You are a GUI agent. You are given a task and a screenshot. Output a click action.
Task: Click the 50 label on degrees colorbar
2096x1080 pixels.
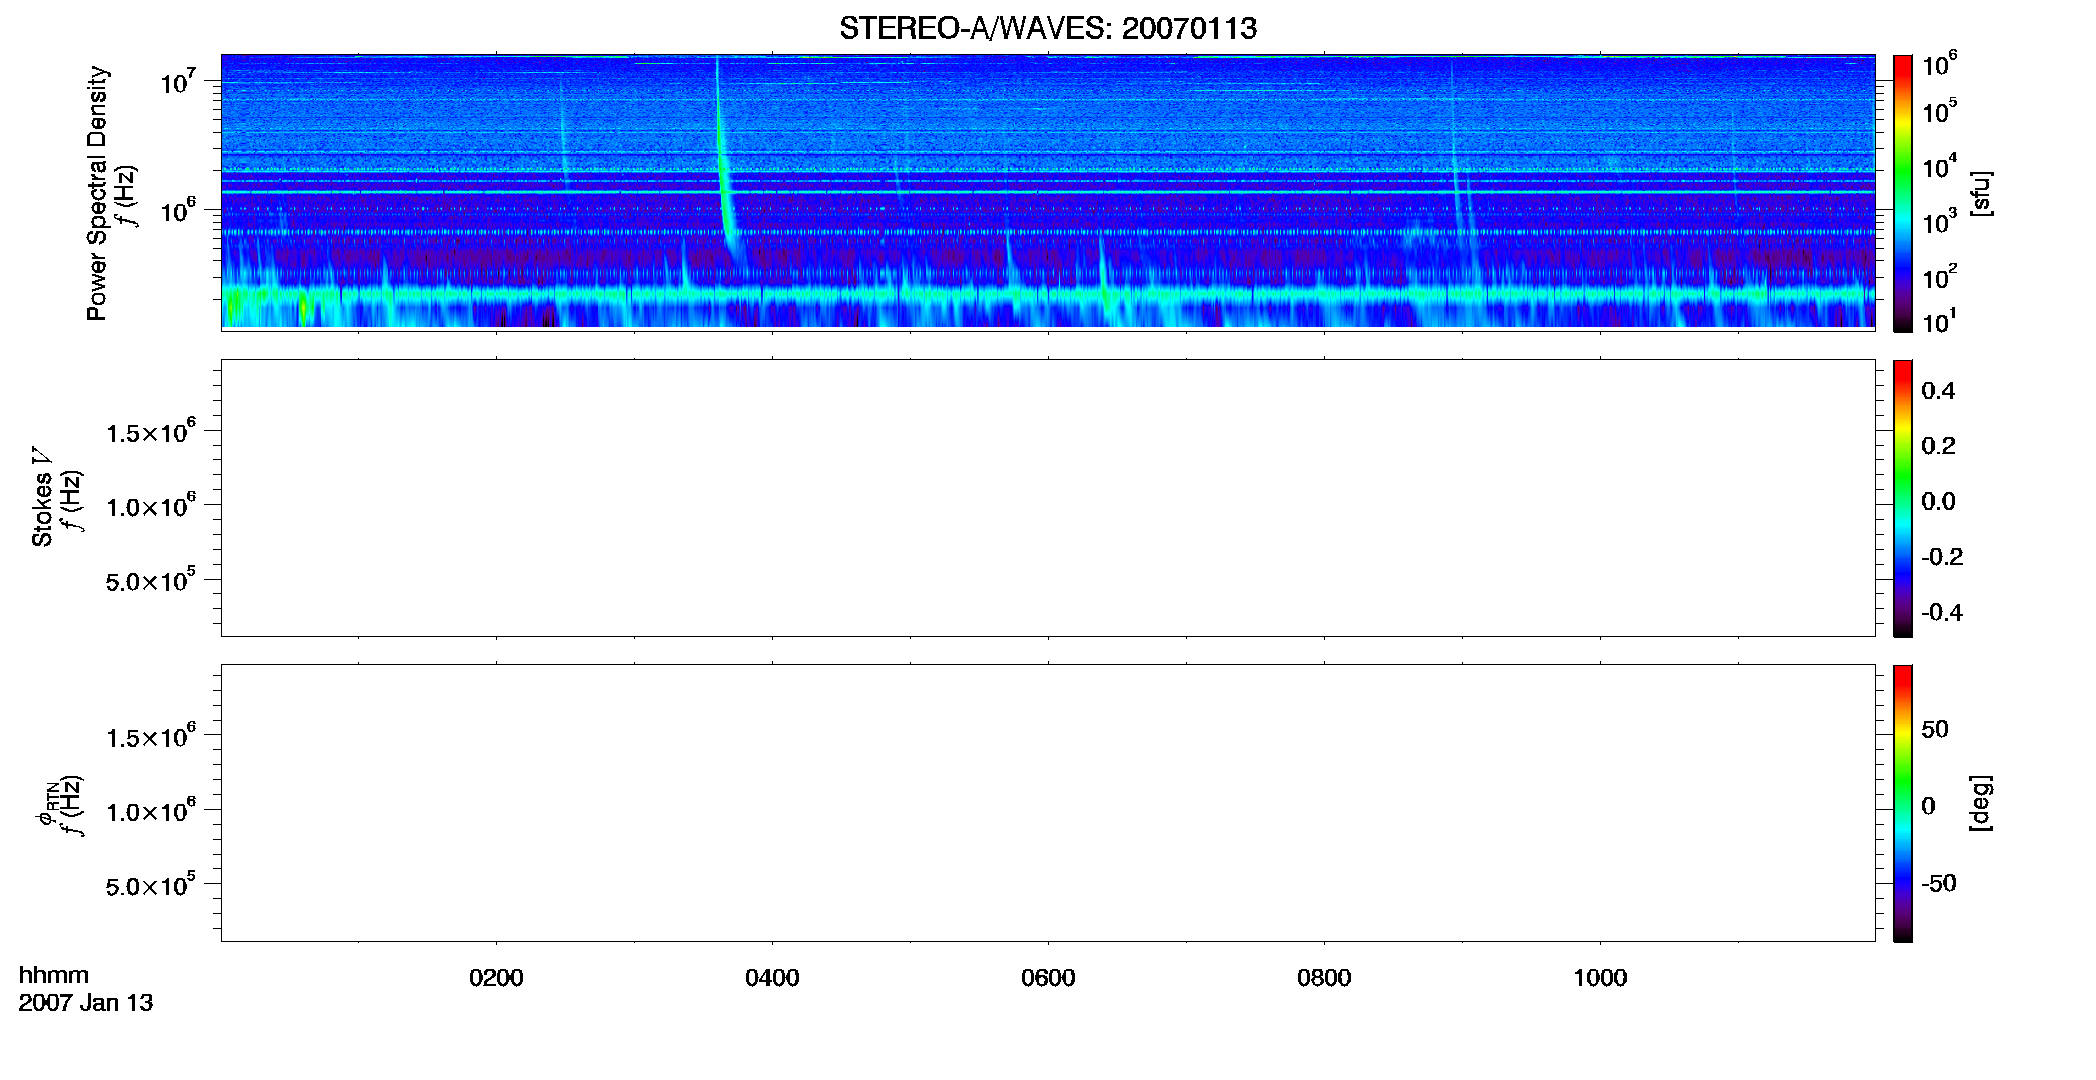click(x=1935, y=729)
